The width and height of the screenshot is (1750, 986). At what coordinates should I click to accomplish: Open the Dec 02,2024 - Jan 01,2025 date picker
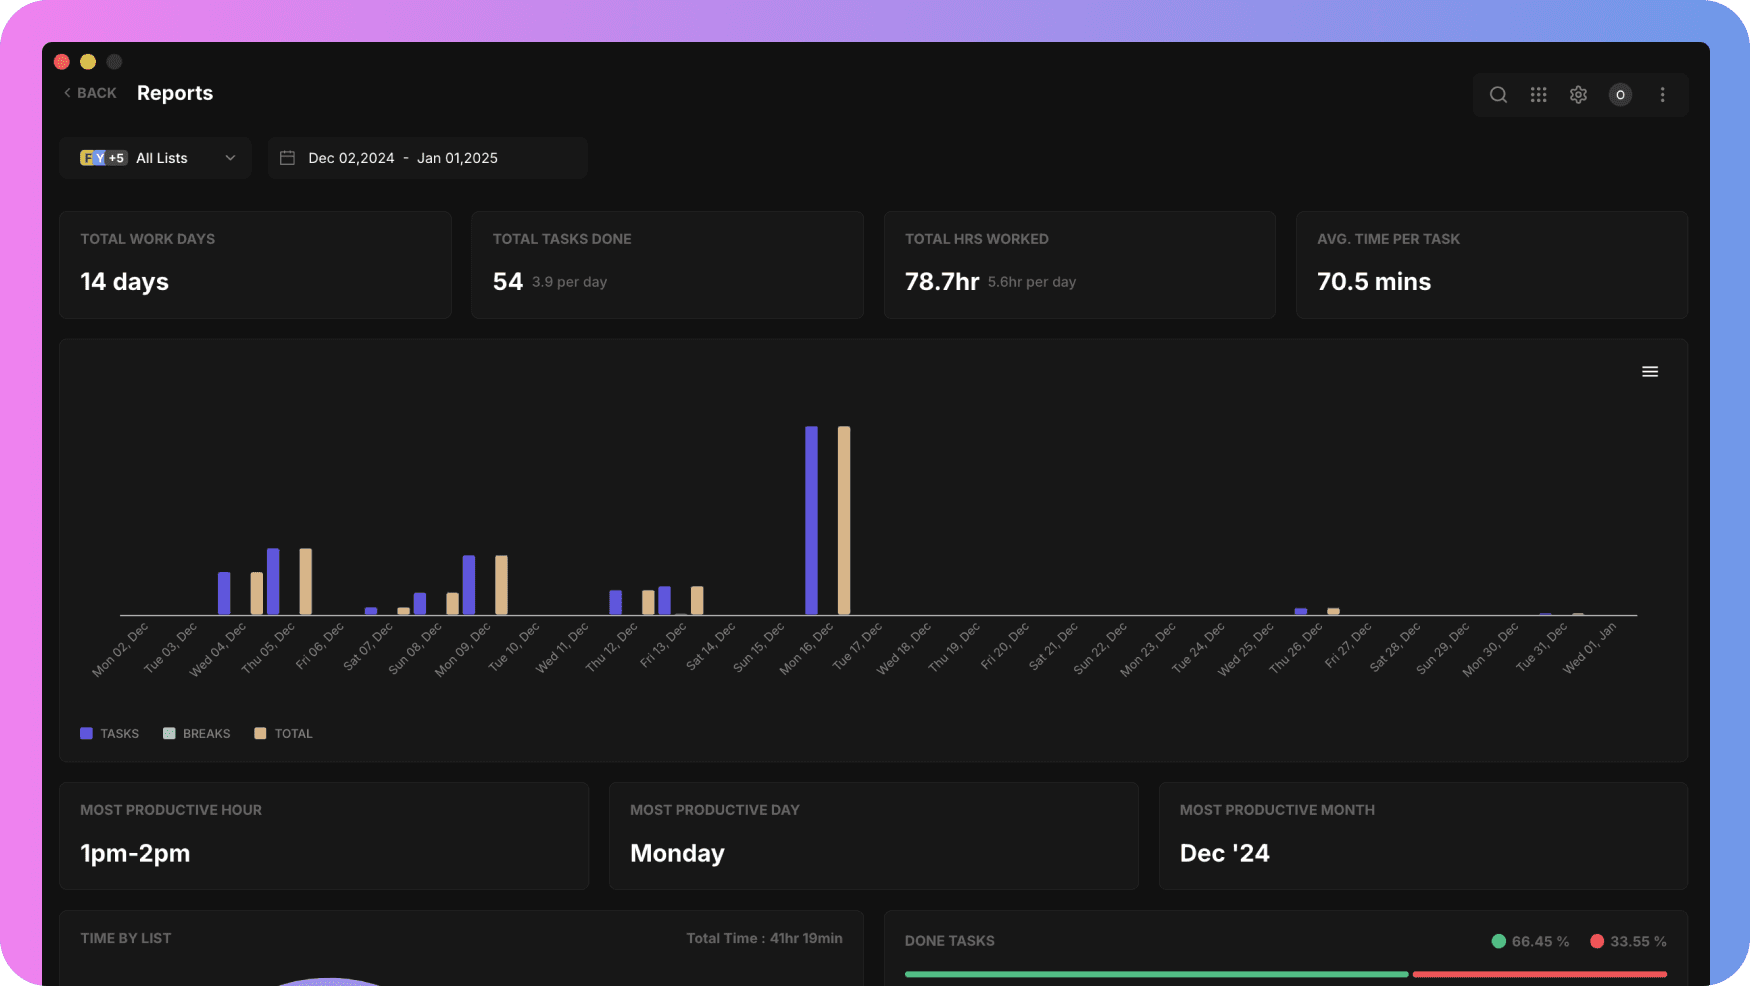point(427,158)
